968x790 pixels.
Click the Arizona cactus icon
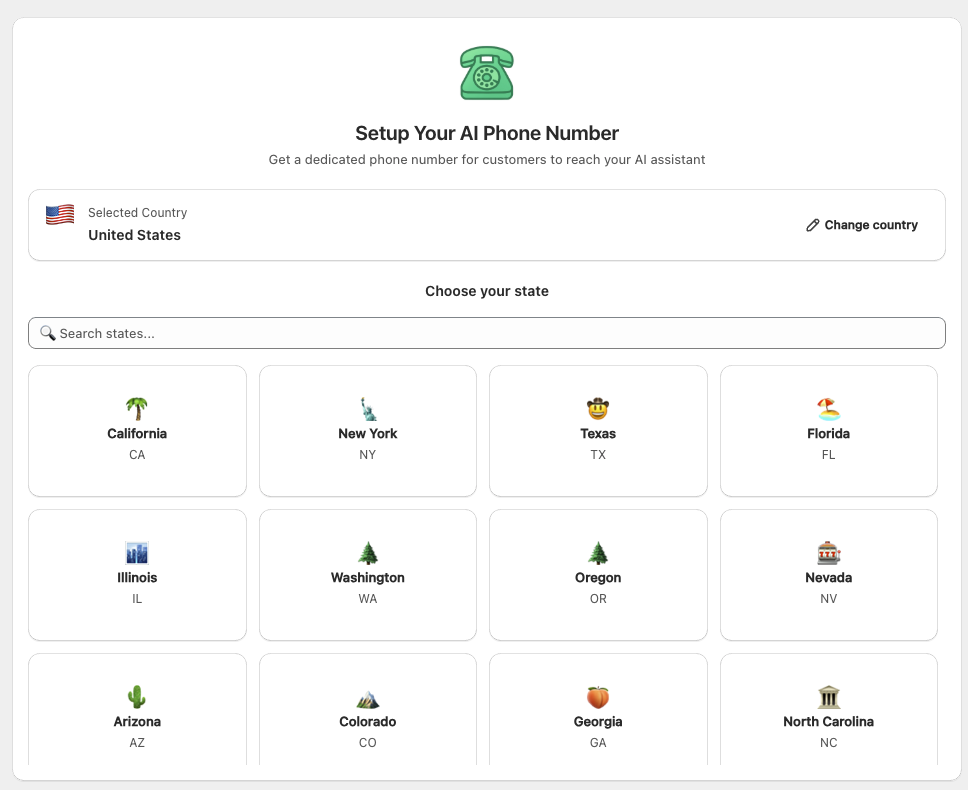tap(137, 696)
